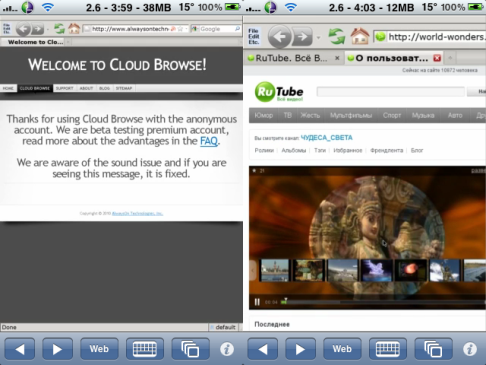This screenshot has width=486, height=365.
Task: Click the Google search box
Action: (216, 29)
